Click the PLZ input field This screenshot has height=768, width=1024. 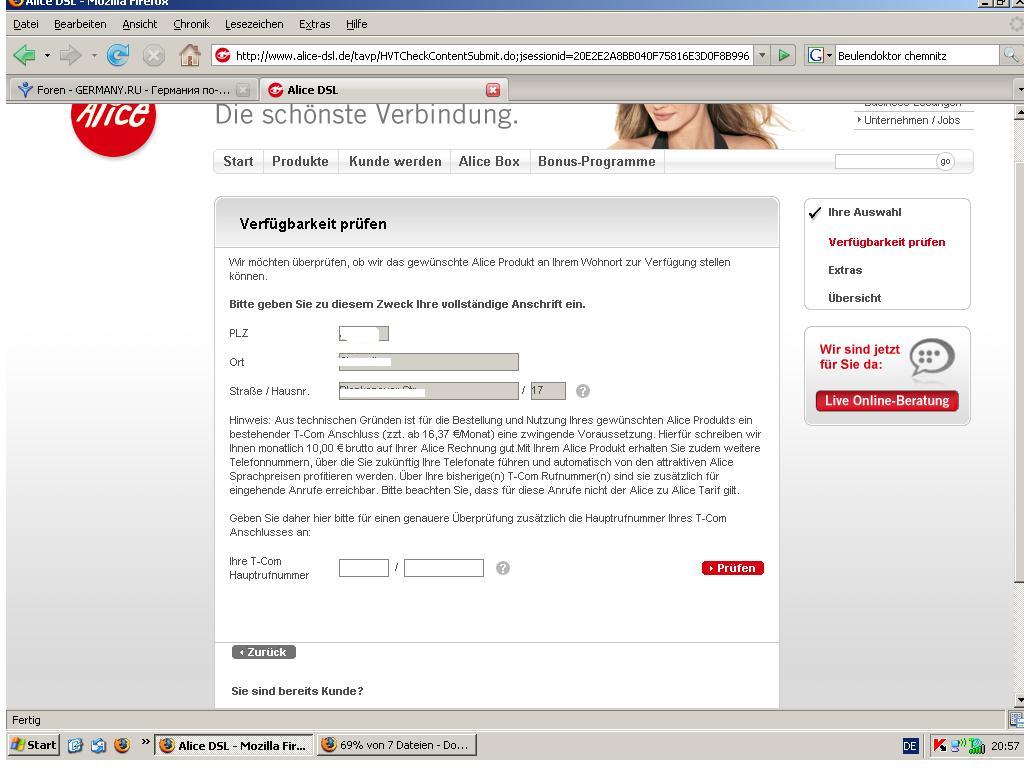click(364, 334)
